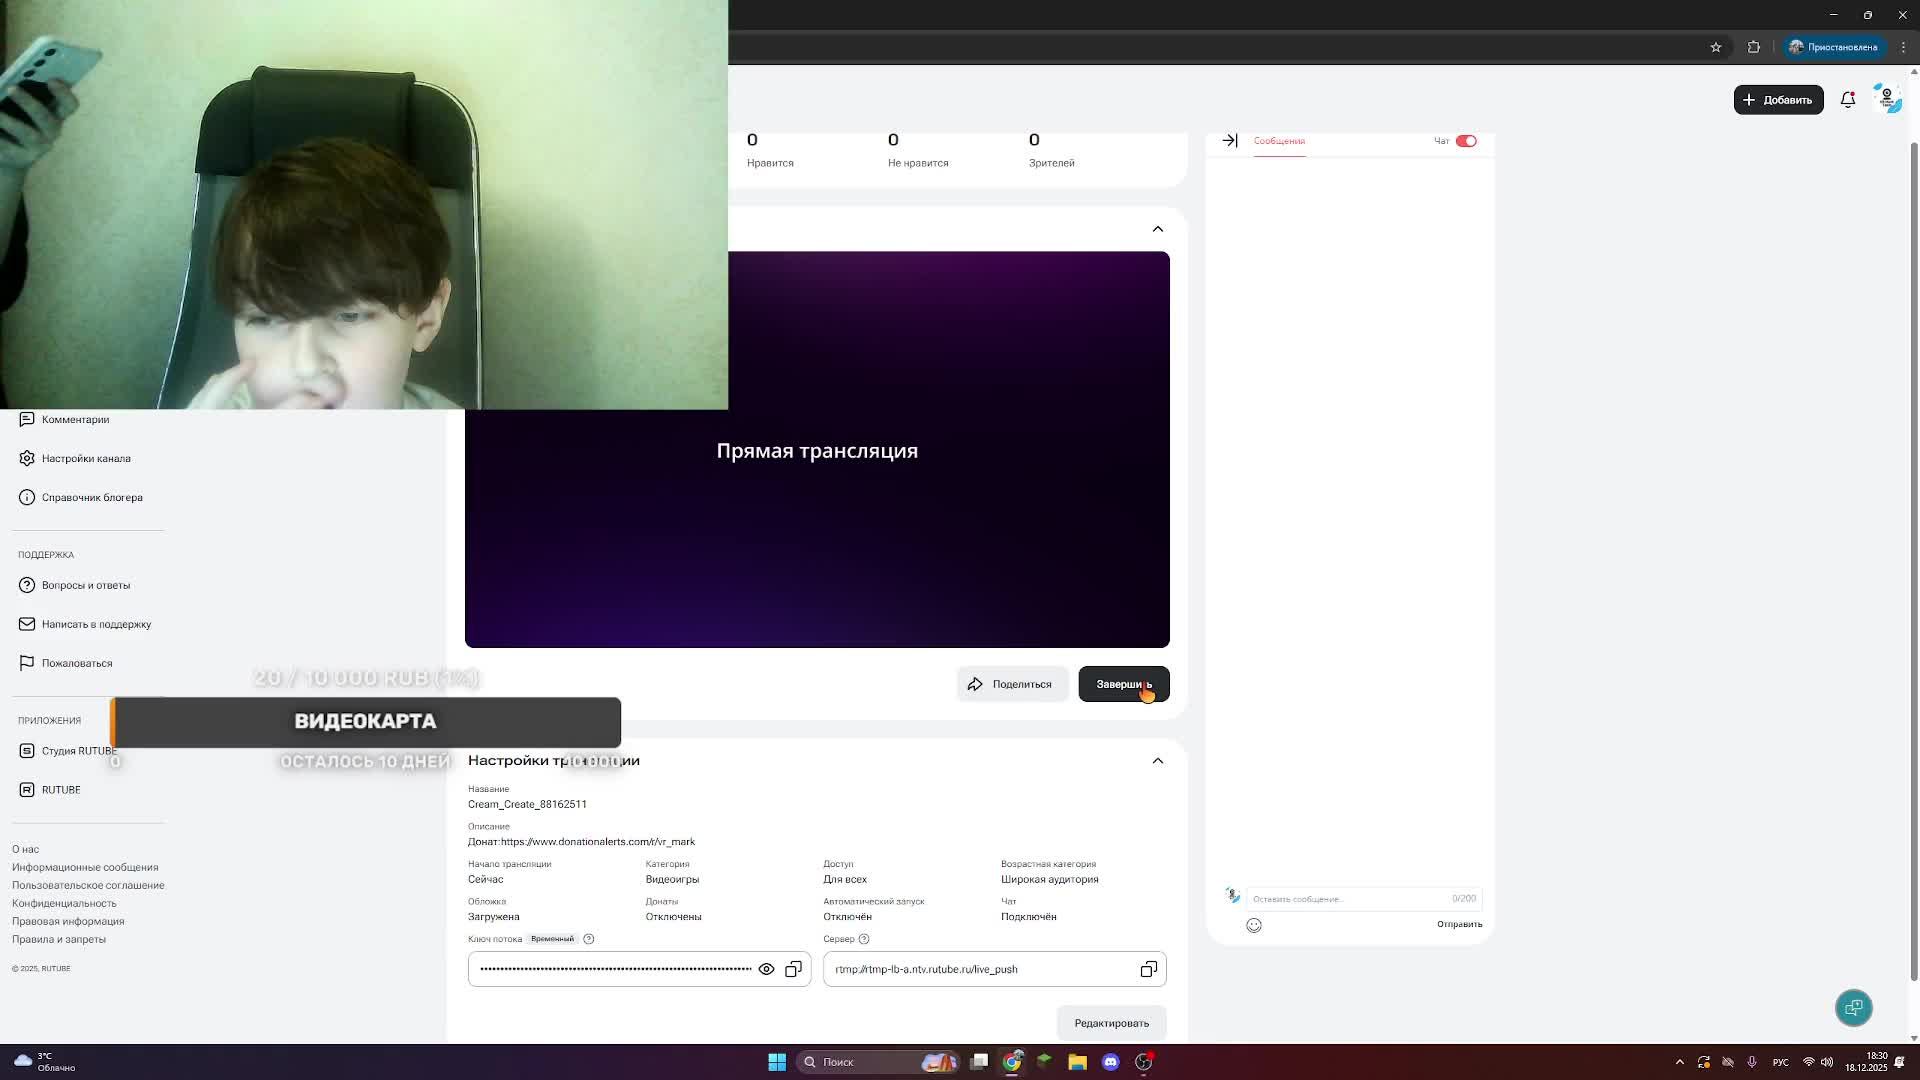
Task: Click the Edit stream settings button
Action: pos(1111,1023)
